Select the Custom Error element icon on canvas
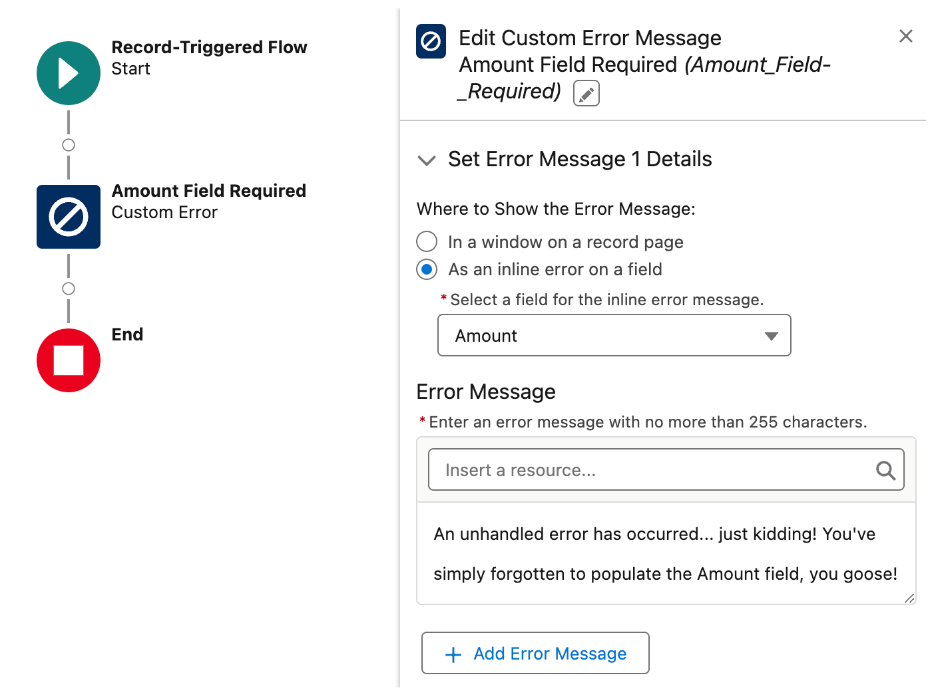938x696 pixels. point(68,217)
